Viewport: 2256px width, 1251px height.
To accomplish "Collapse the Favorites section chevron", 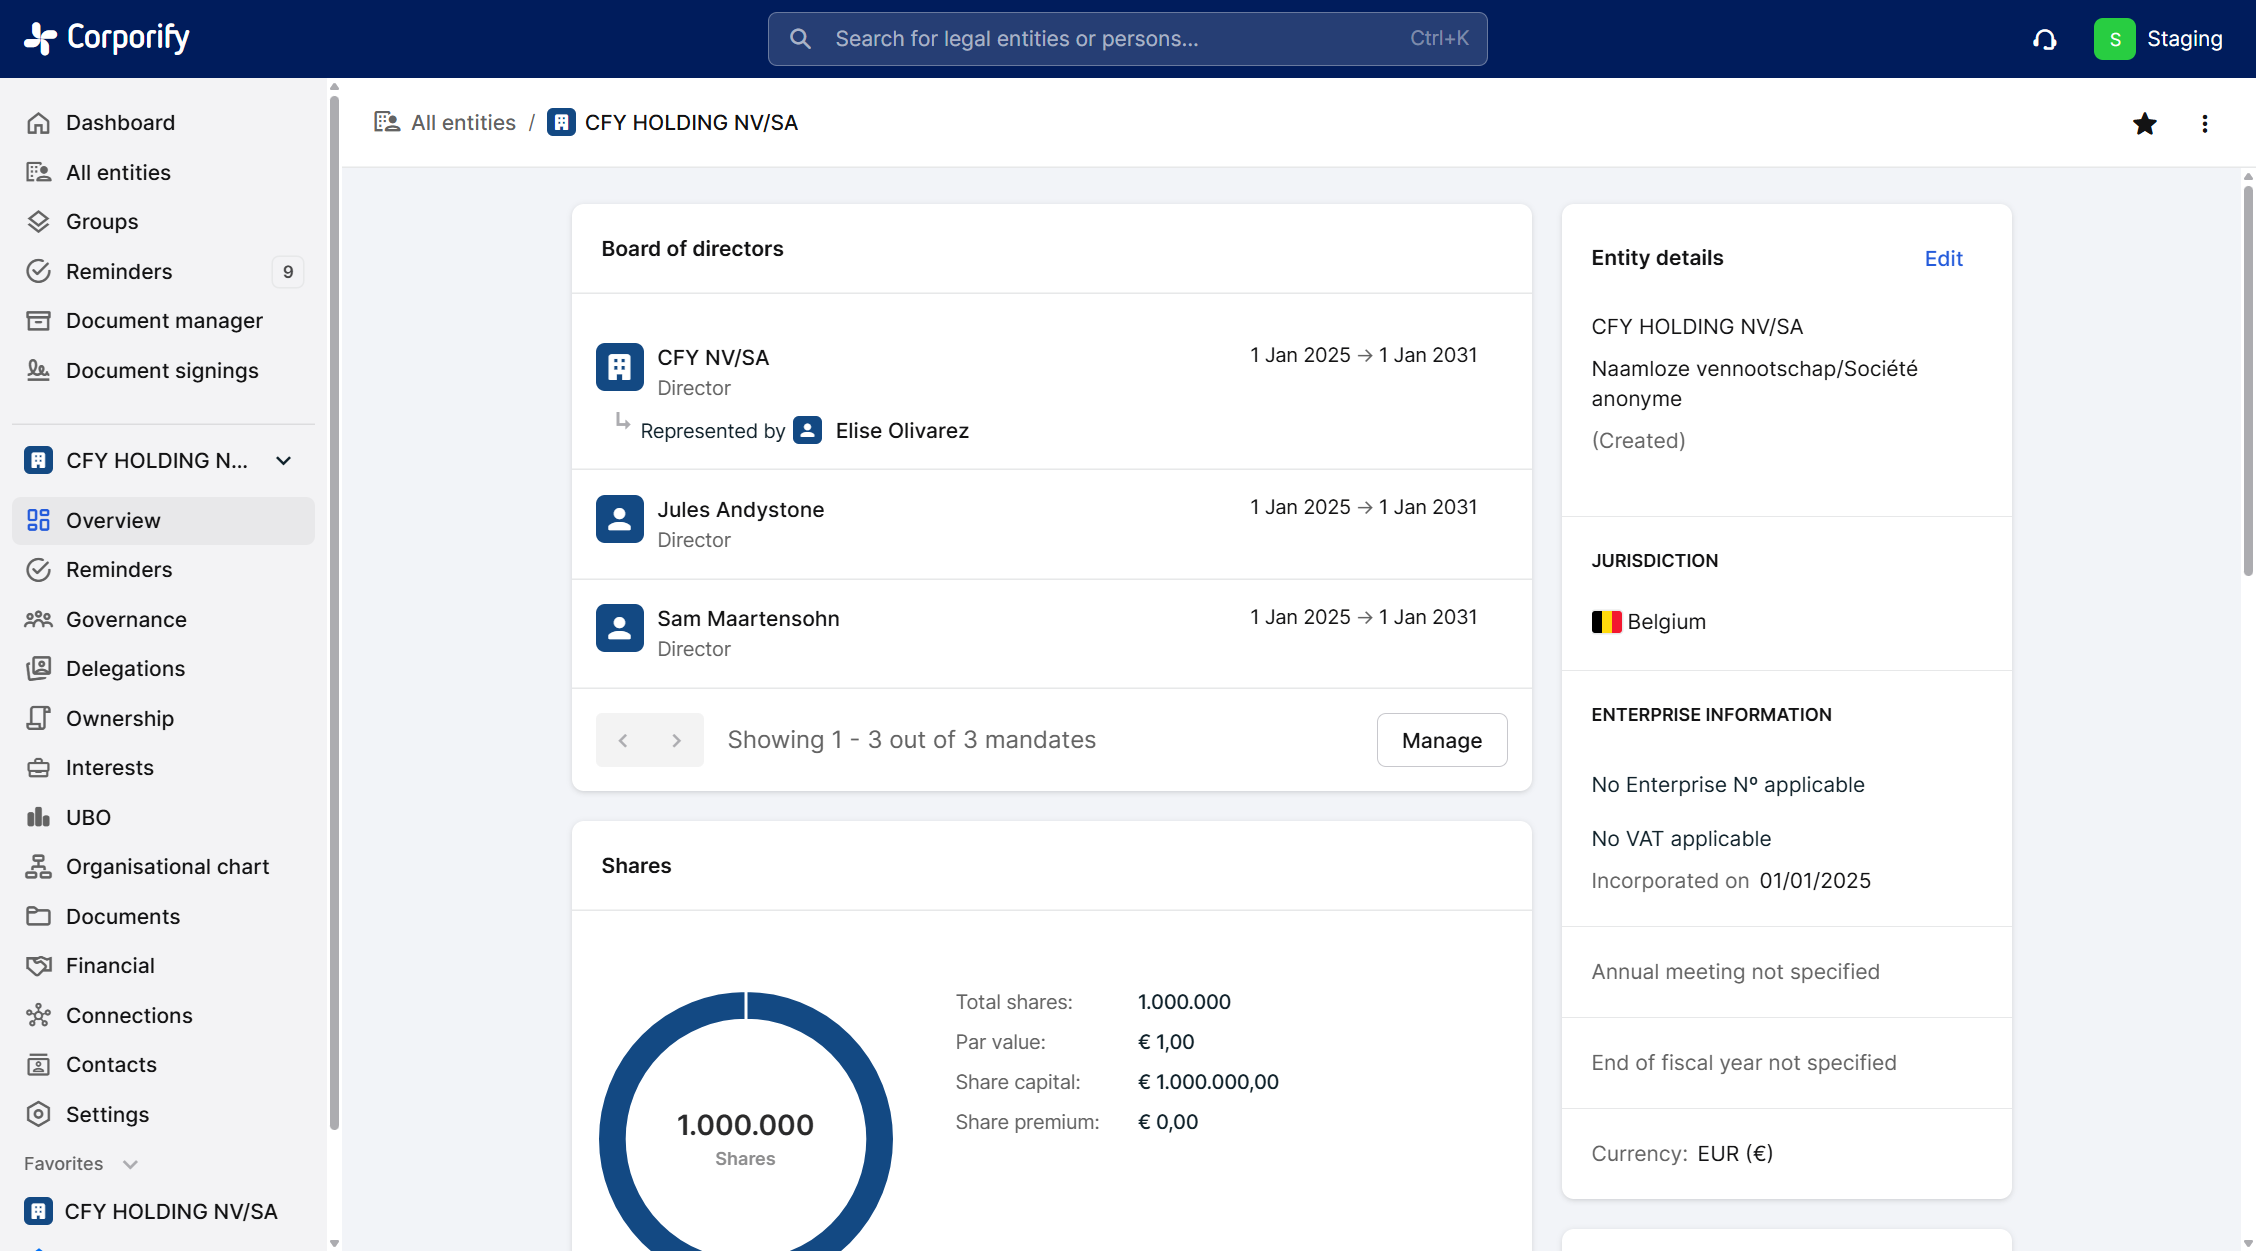I will click(130, 1164).
